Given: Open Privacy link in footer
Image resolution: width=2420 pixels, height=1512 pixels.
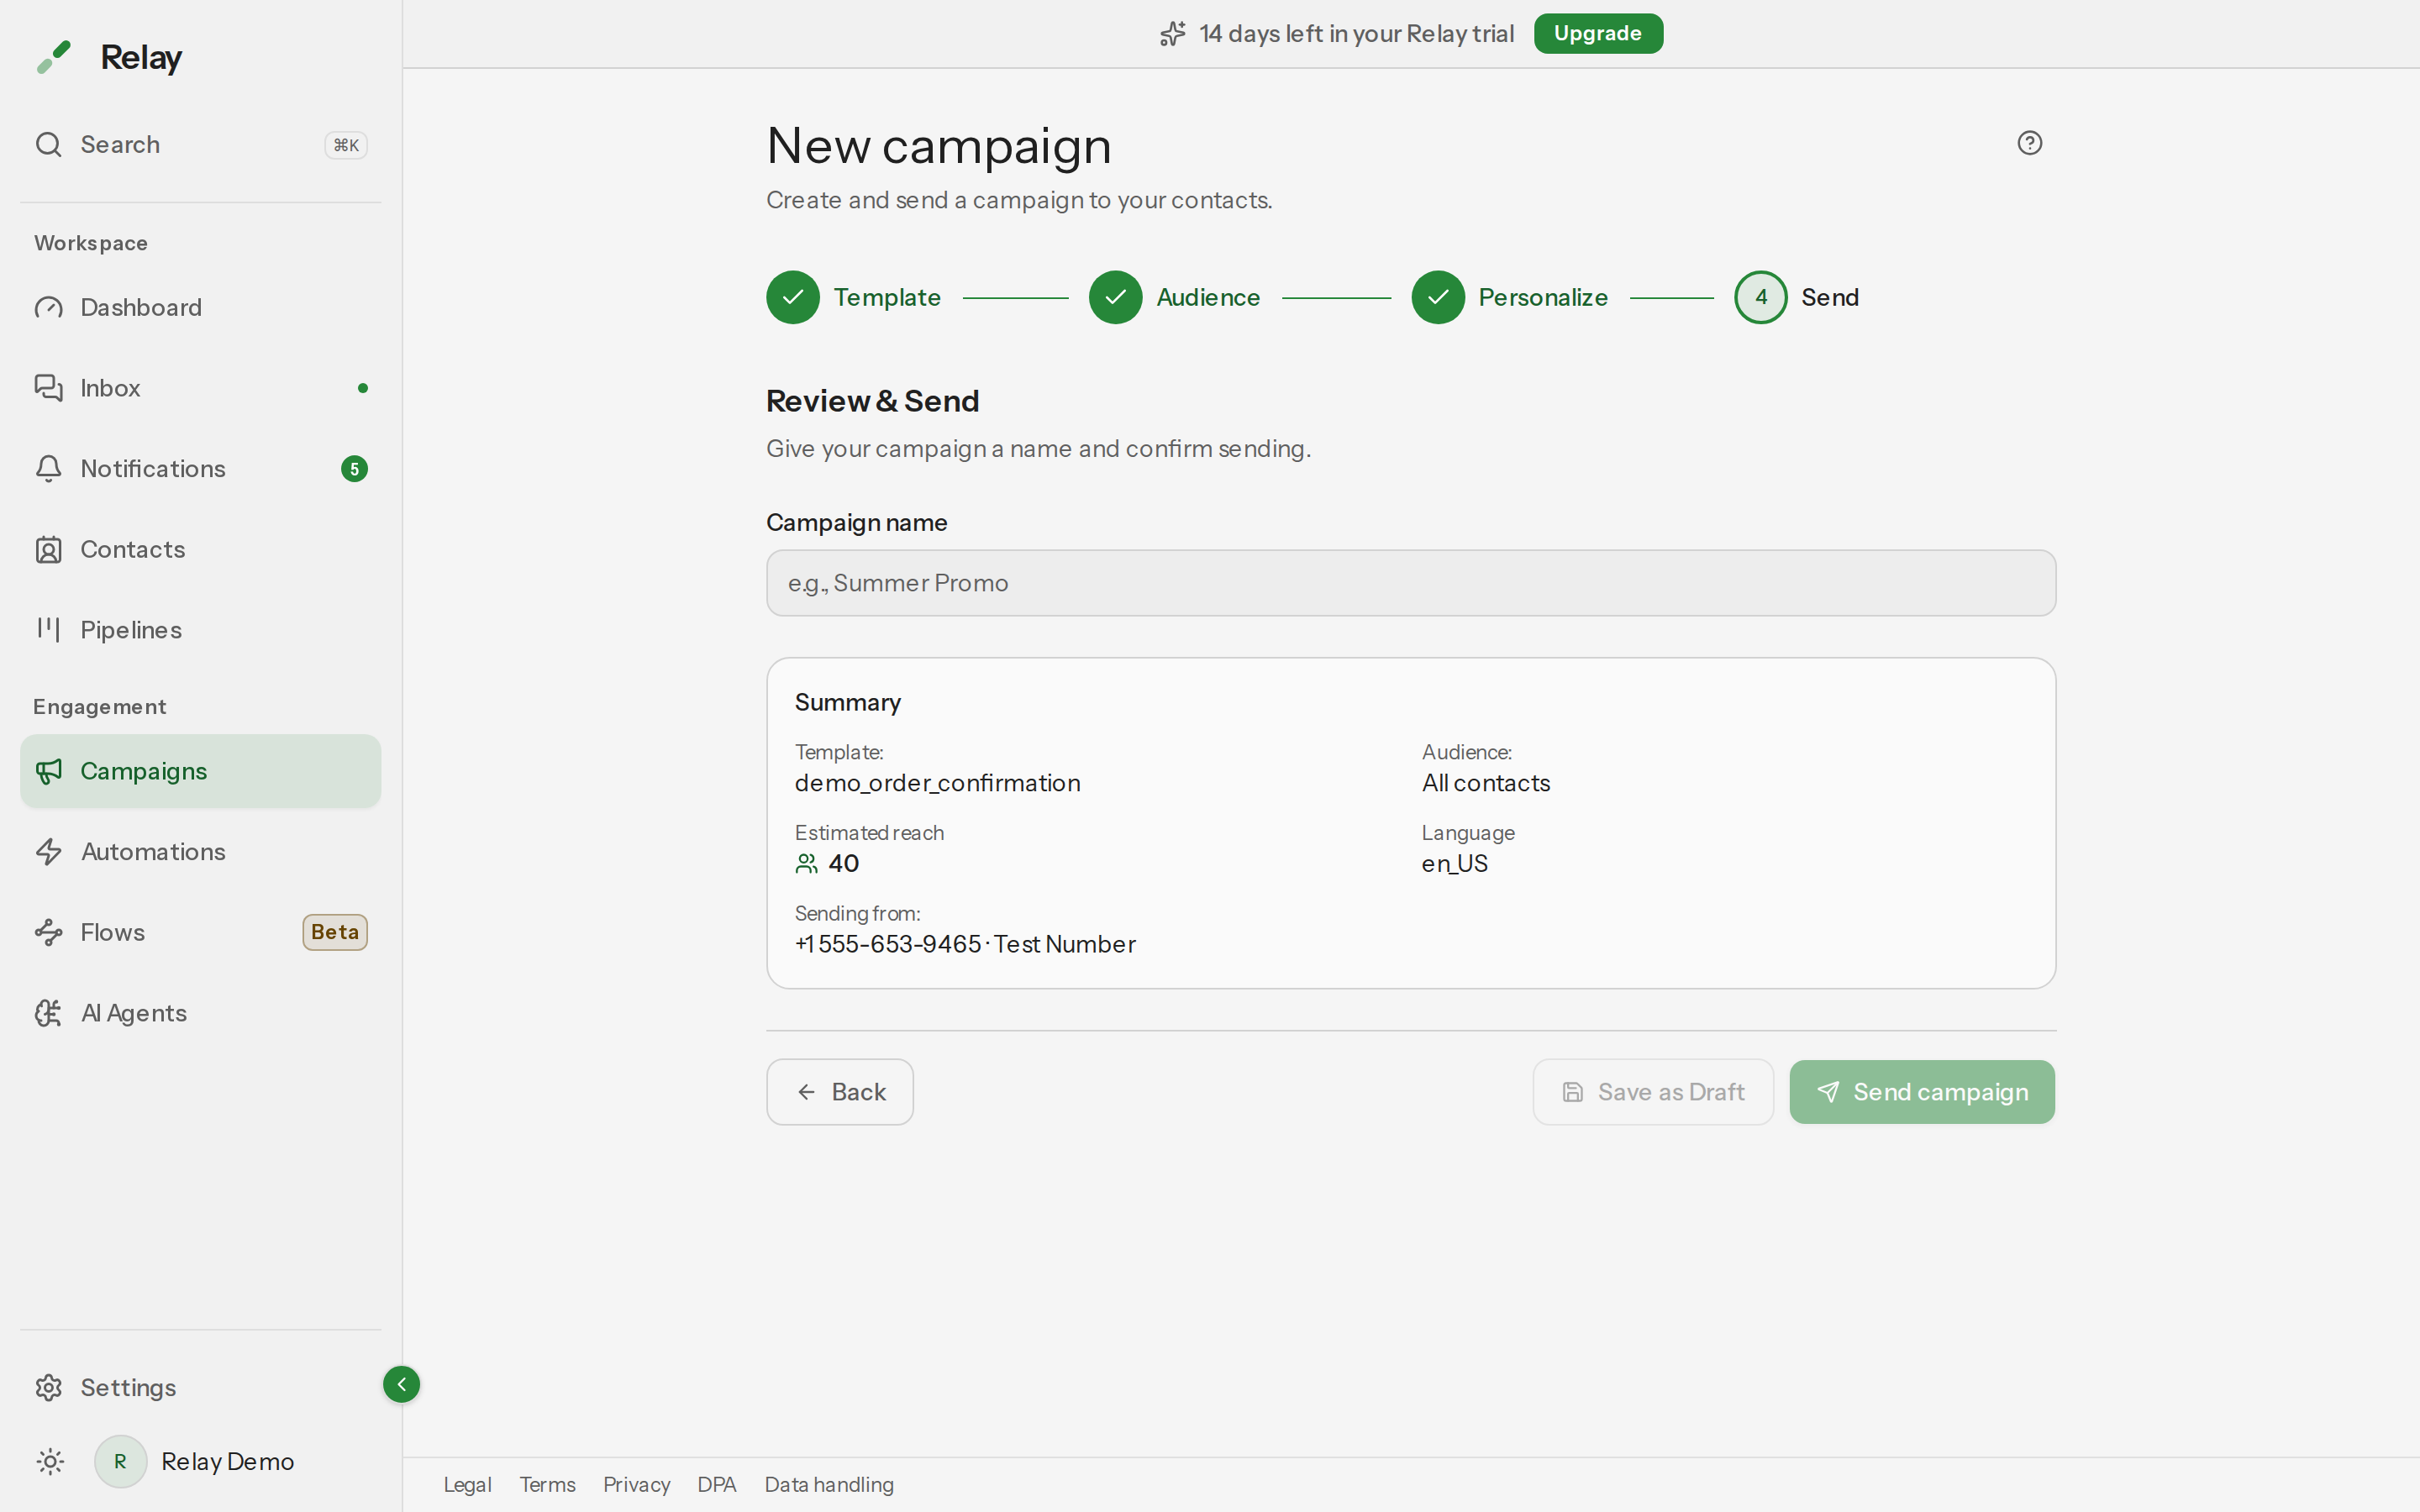Looking at the screenshot, I should point(636,1485).
